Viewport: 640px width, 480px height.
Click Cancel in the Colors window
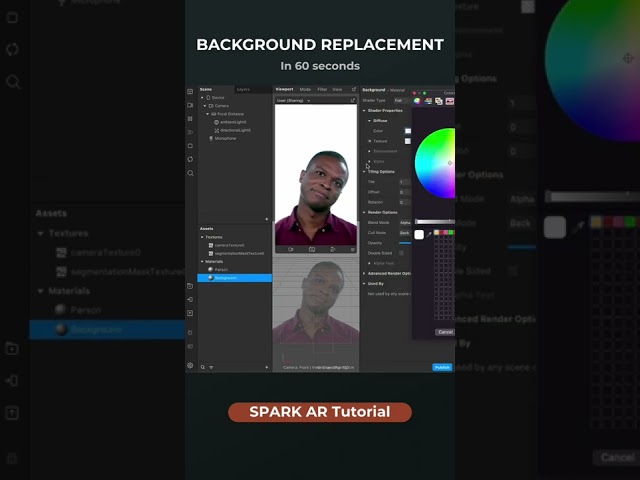tap(445, 332)
